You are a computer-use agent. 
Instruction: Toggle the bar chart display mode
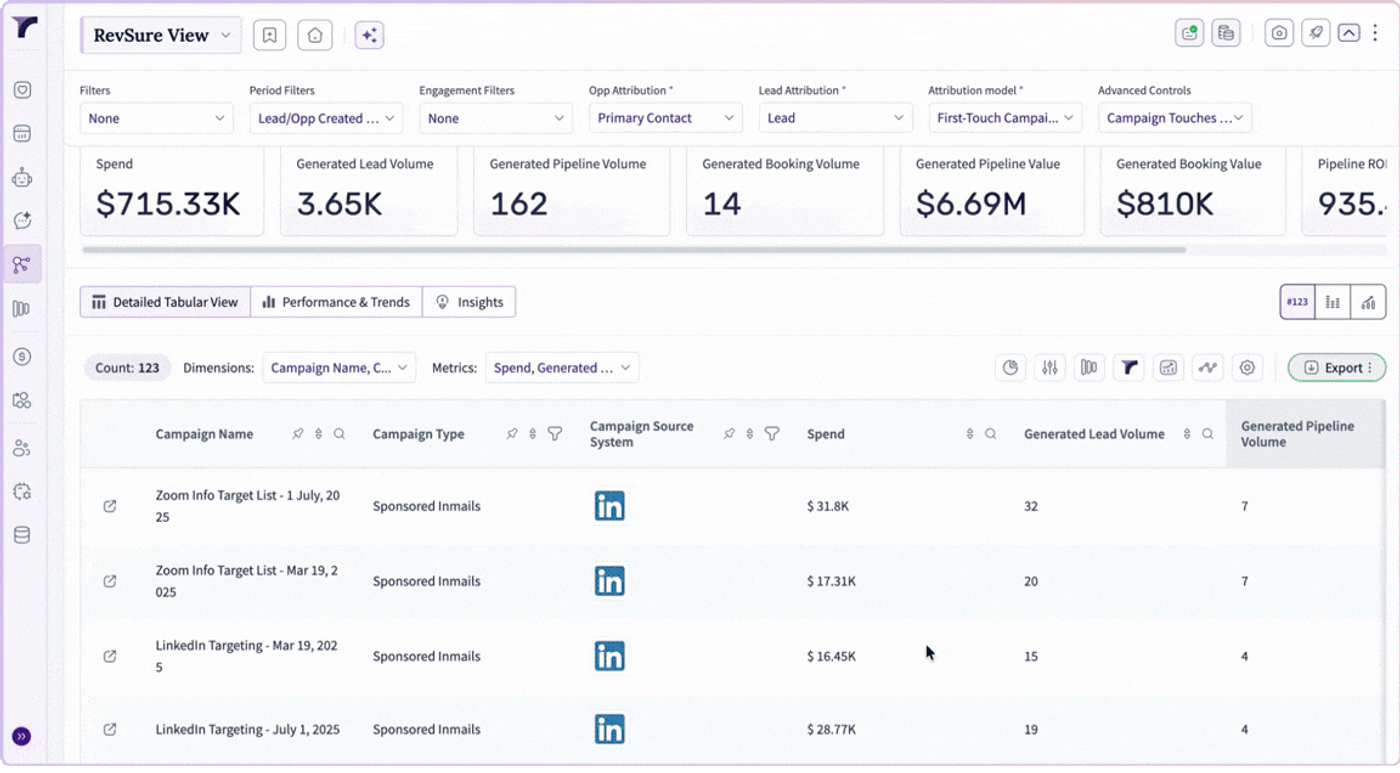point(1332,302)
